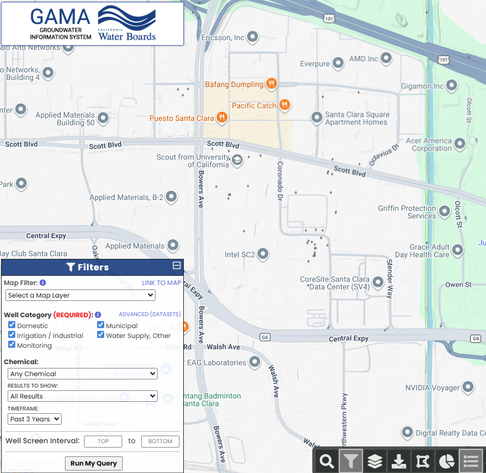Open the search tool in bottom toolbar

click(326, 461)
